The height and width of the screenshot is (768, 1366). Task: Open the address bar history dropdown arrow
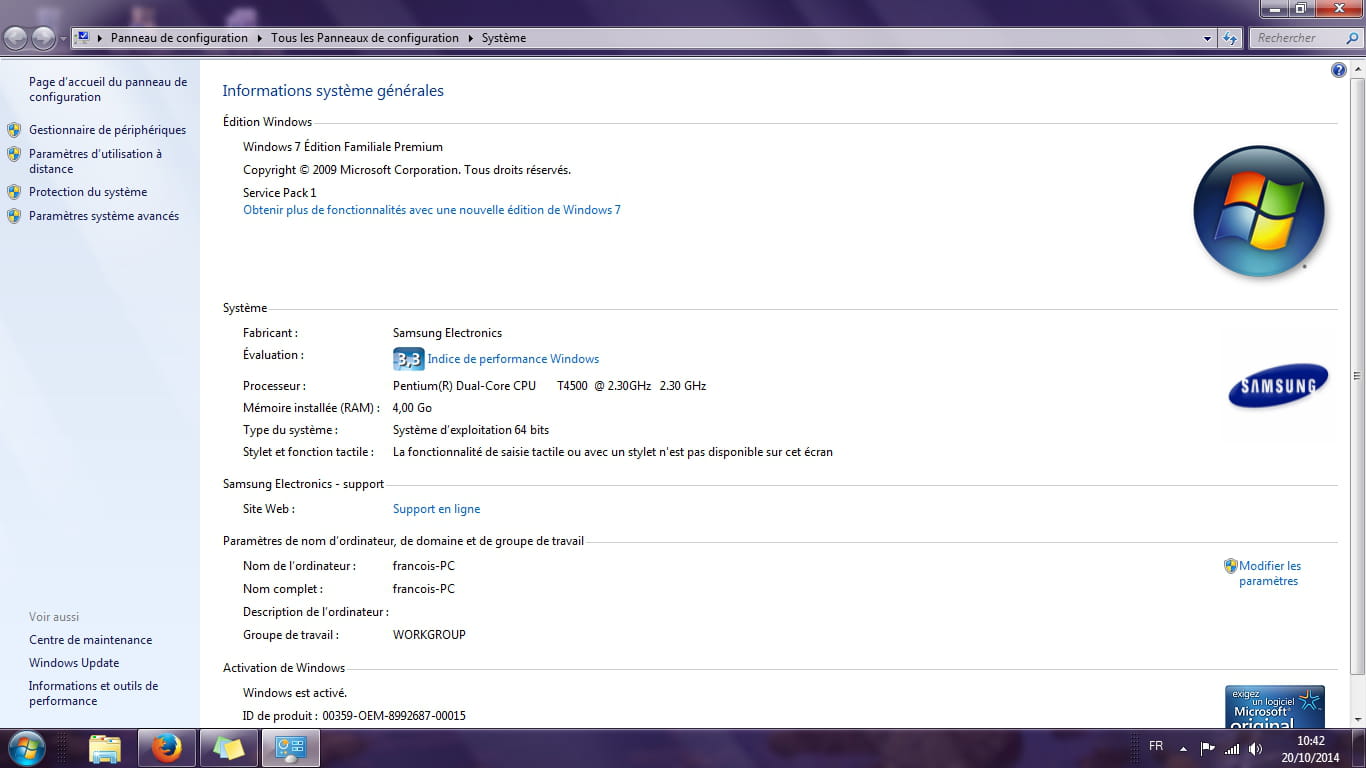coord(1208,38)
